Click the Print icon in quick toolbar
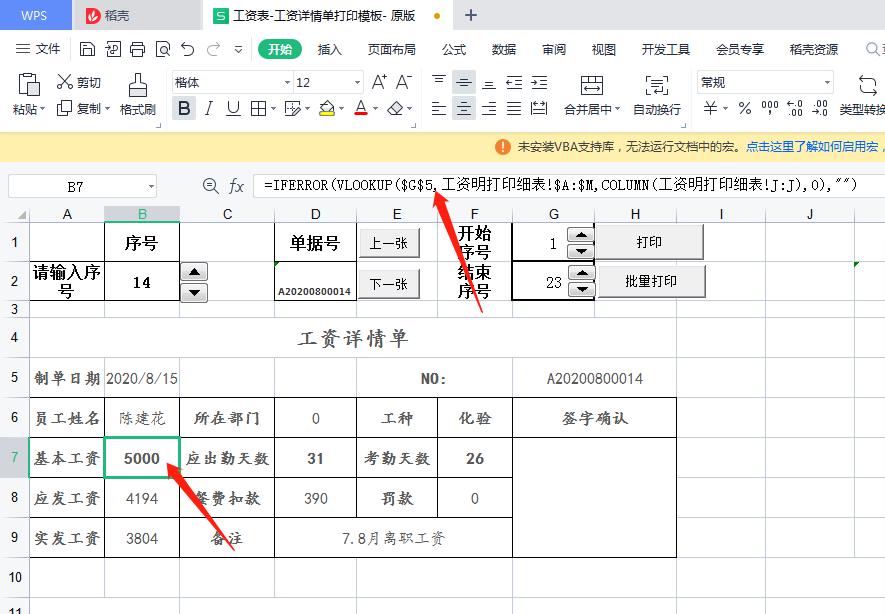The image size is (885, 614). (137, 49)
